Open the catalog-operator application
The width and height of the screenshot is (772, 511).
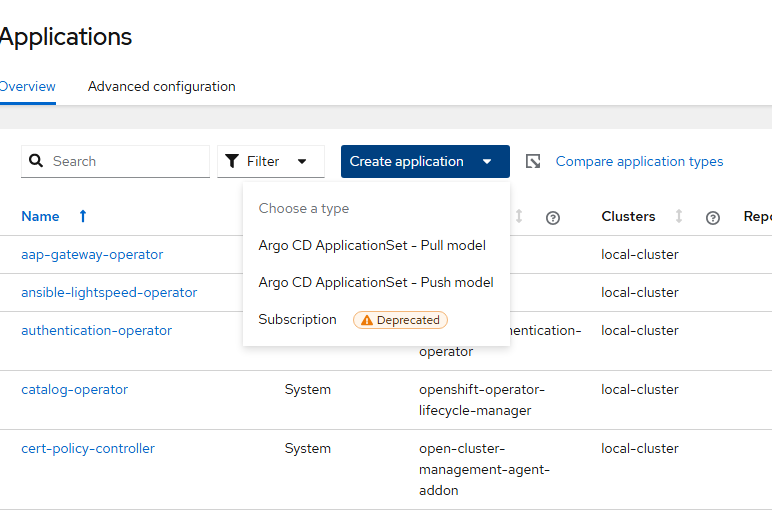point(75,389)
